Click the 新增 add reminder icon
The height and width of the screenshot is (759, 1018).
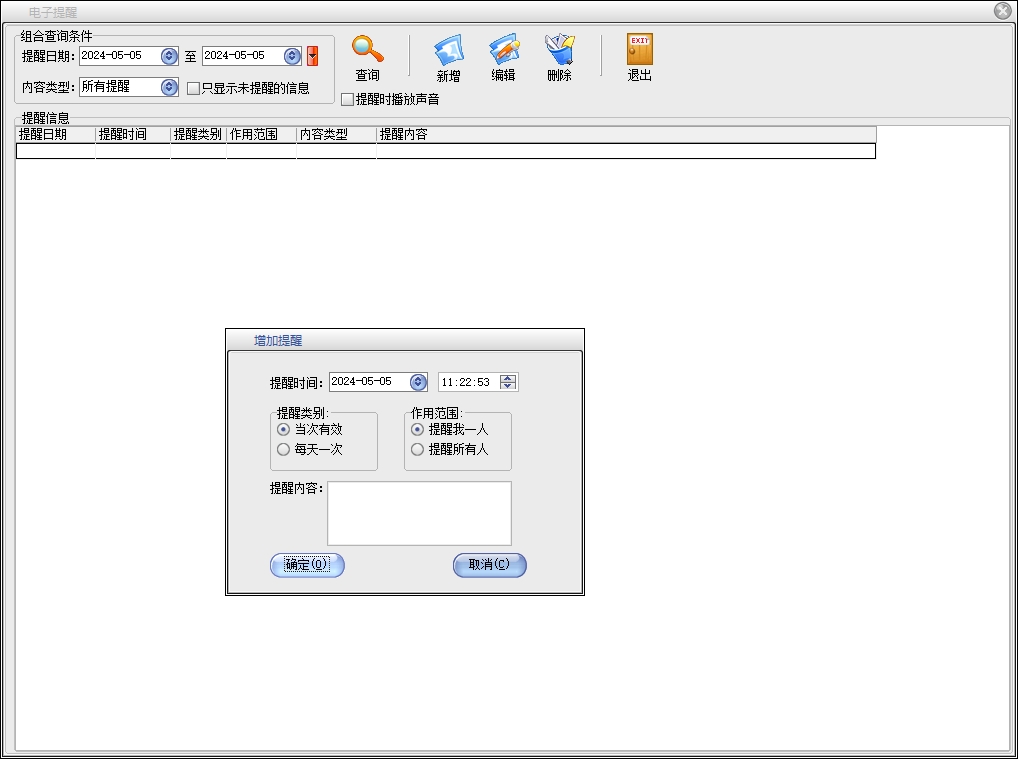[x=448, y=49]
